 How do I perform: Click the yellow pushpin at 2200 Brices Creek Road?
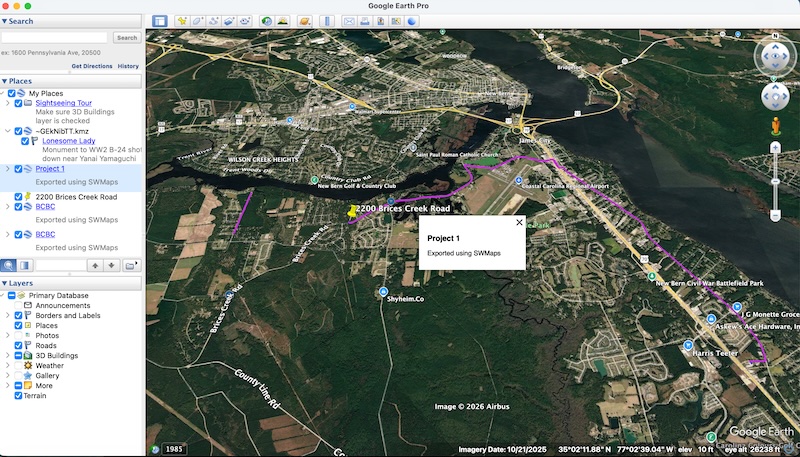pyautogui.click(x=352, y=213)
